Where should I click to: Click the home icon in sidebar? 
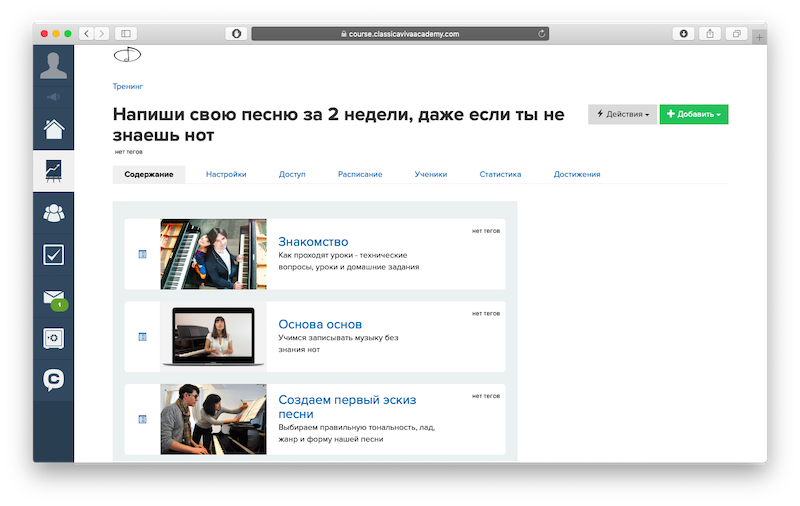tap(55, 129)
